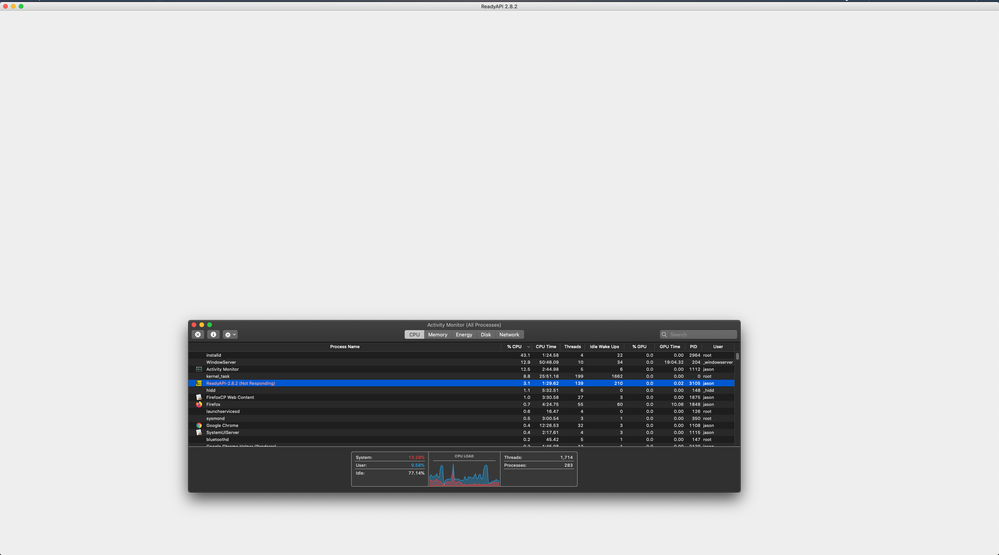Select the WindowServer process row
The height and width of the screenshot is (555, 999).
461,363
